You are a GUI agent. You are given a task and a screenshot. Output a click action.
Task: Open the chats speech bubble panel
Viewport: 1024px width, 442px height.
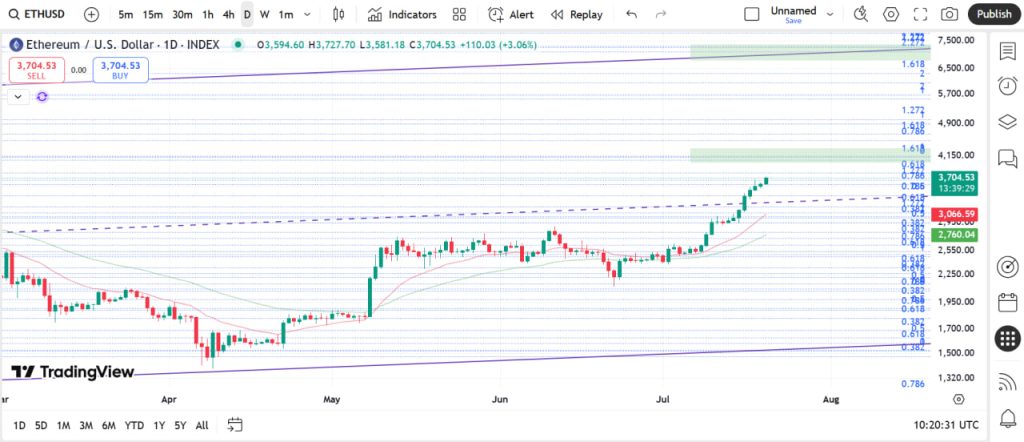(1007, 158)
